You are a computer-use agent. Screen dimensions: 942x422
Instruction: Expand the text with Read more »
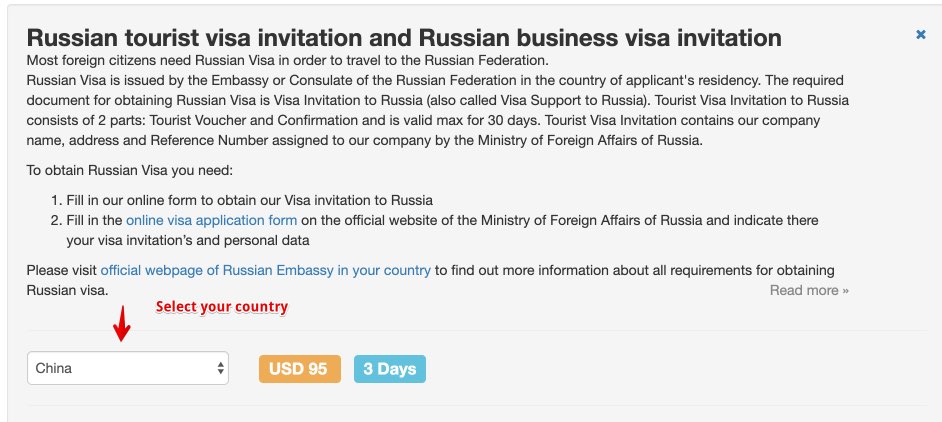(x=809, y=290)
